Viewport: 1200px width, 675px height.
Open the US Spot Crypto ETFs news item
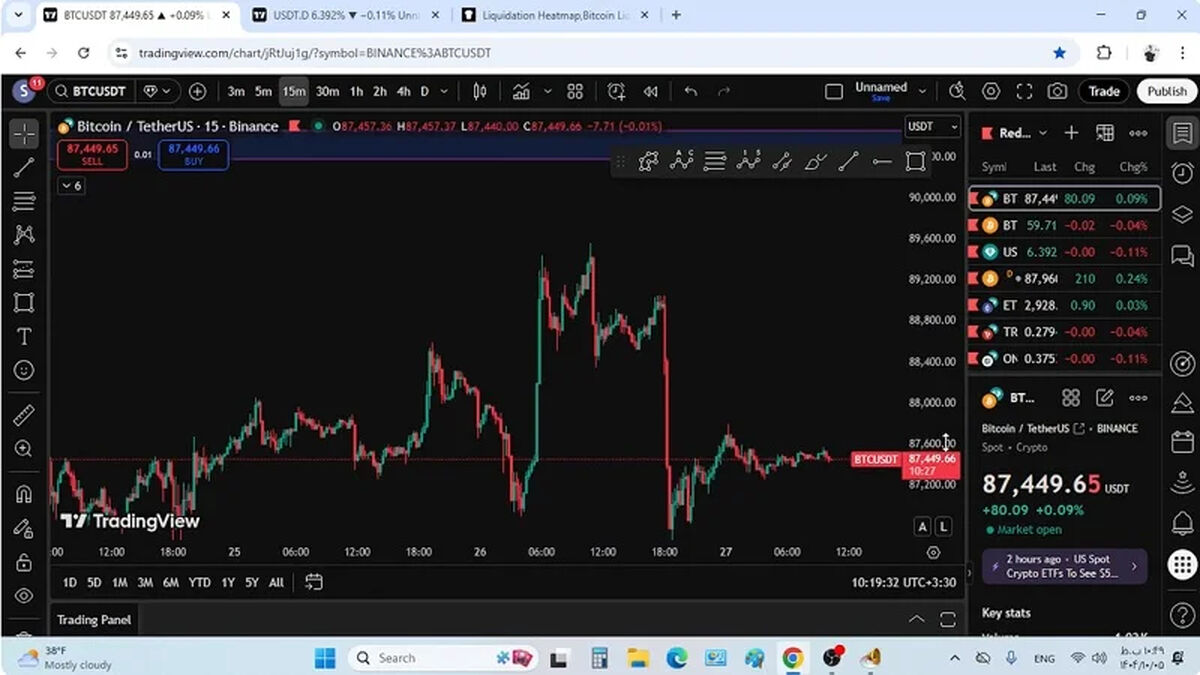1065,566
